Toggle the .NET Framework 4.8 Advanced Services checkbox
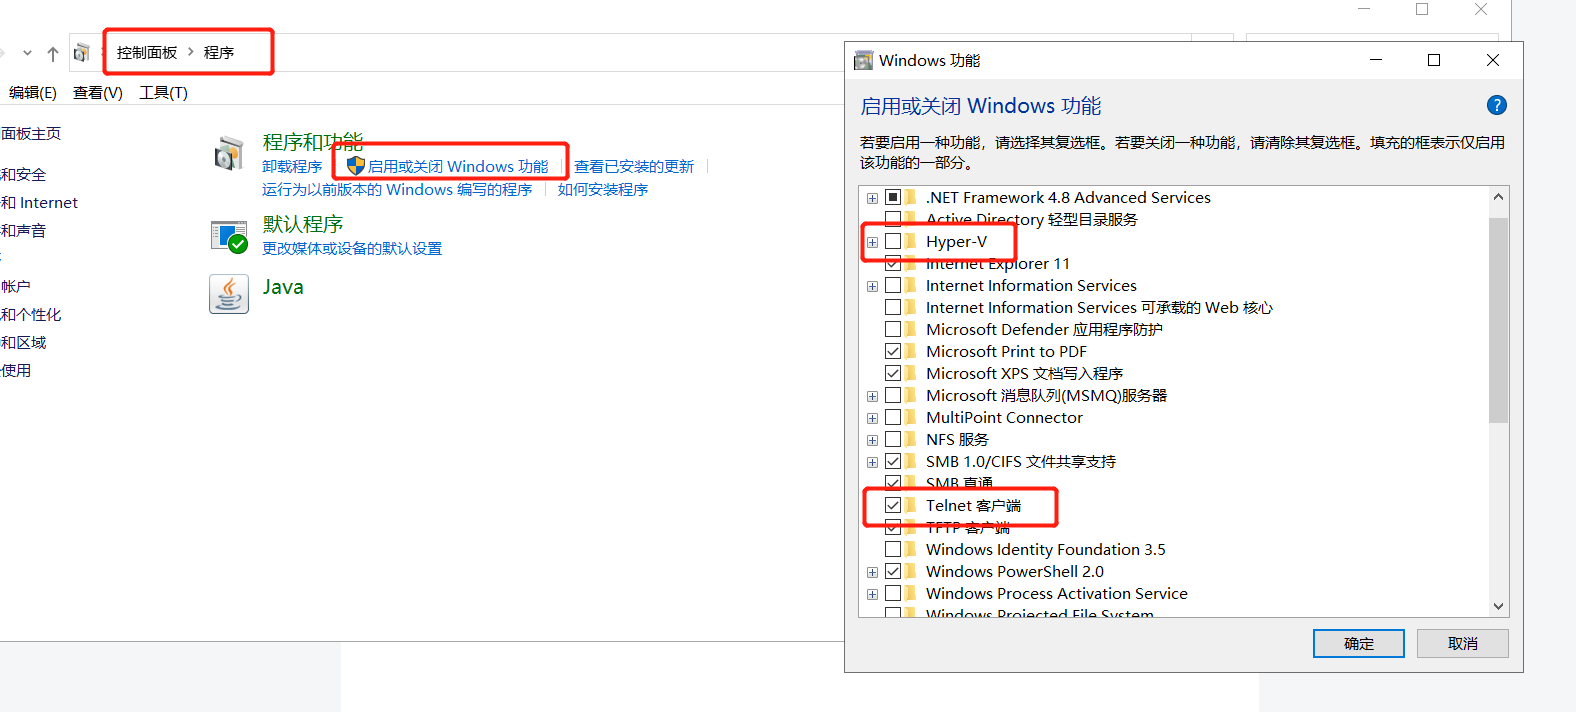This screenshot has width=1576, height=712. tap(893, 197)
